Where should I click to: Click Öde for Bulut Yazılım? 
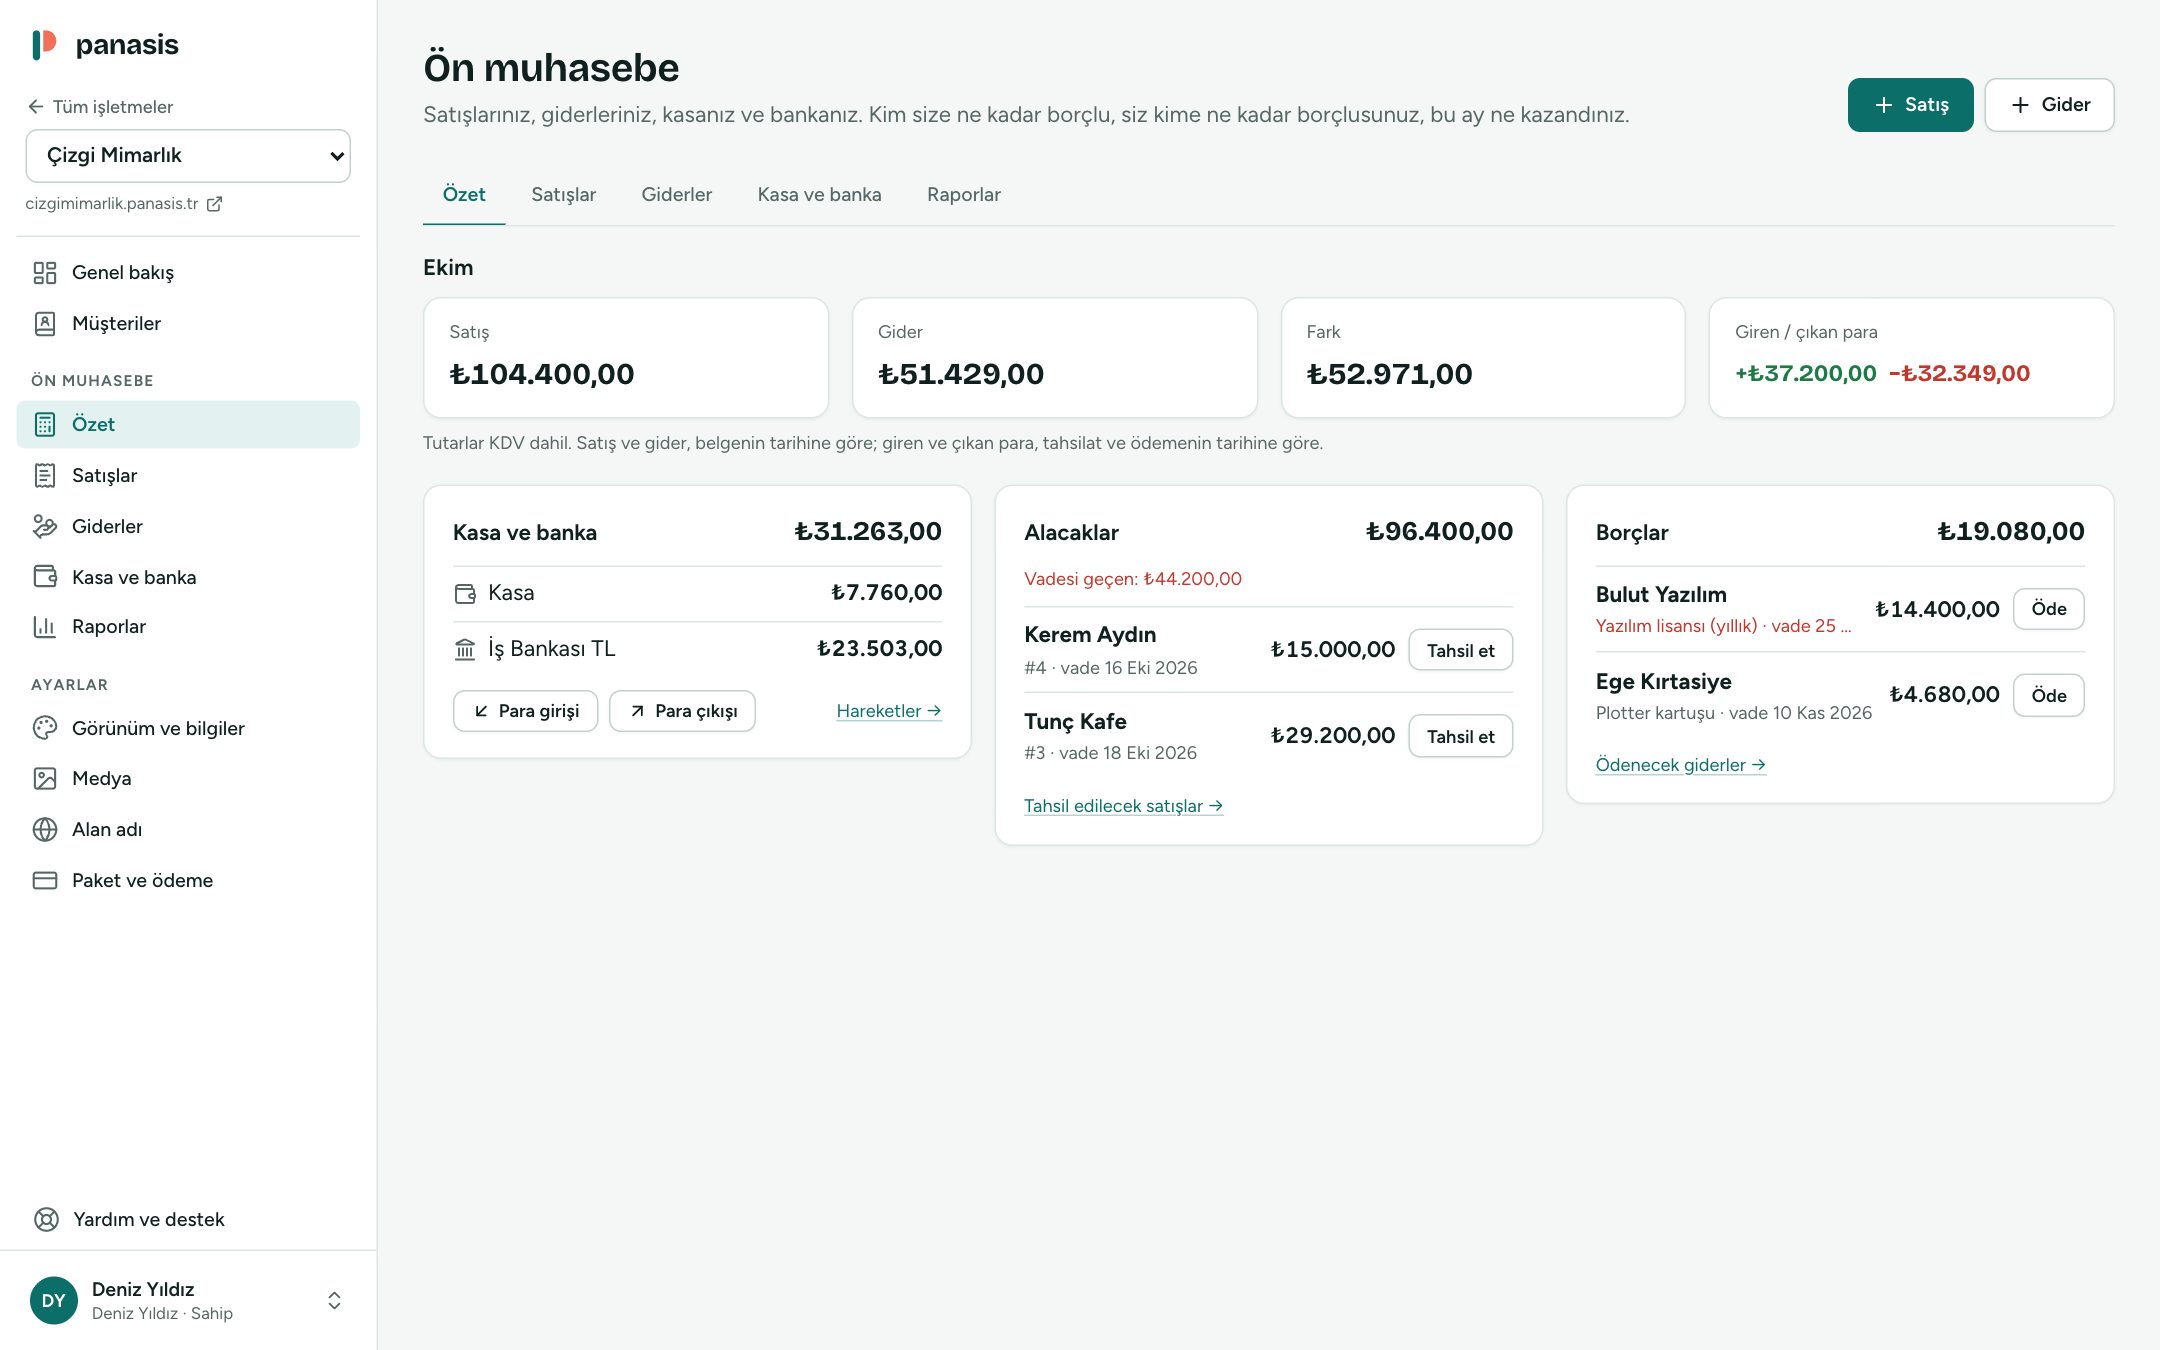point(2048,609)
